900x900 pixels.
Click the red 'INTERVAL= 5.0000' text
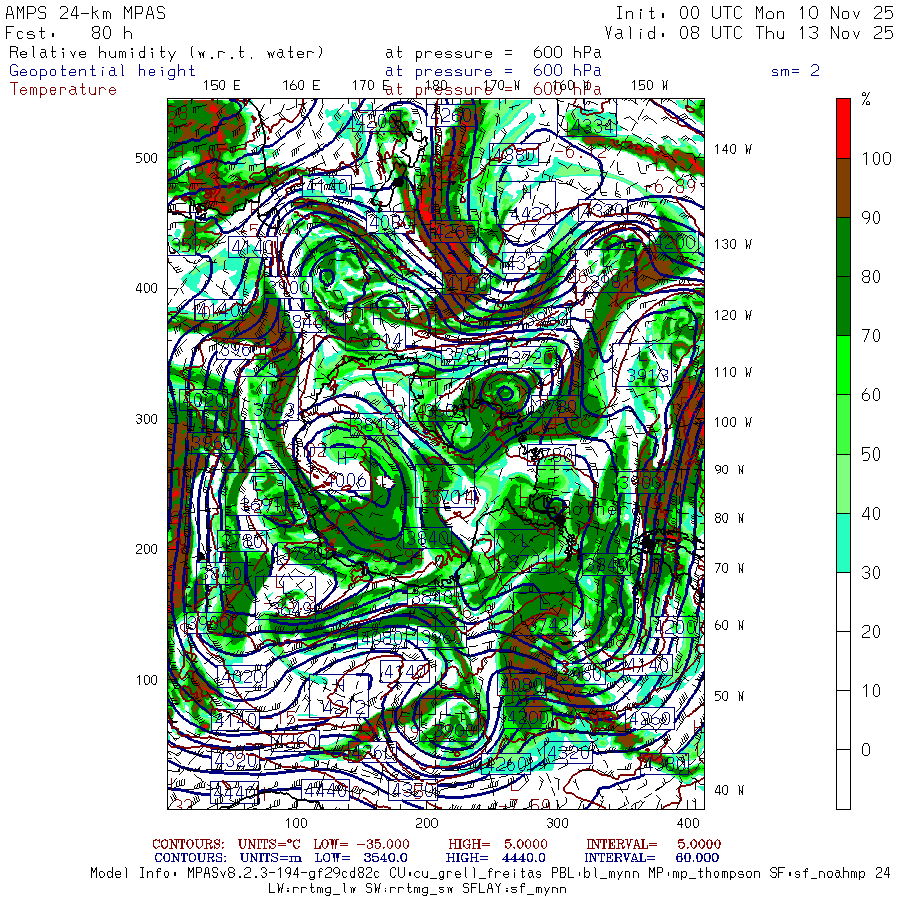click(653, 844)
